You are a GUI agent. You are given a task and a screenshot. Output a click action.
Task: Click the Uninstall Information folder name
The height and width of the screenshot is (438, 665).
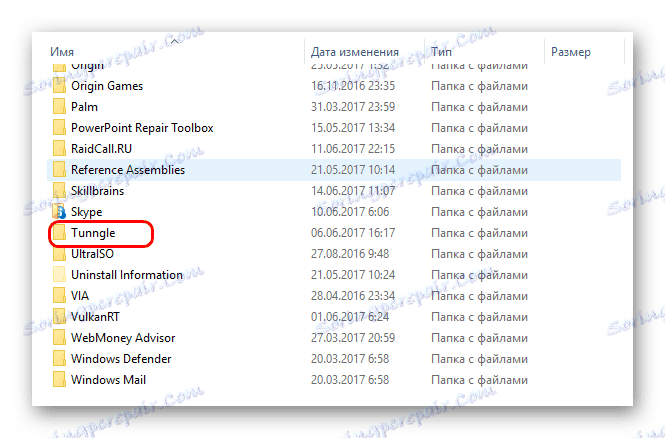click(127, 275)
